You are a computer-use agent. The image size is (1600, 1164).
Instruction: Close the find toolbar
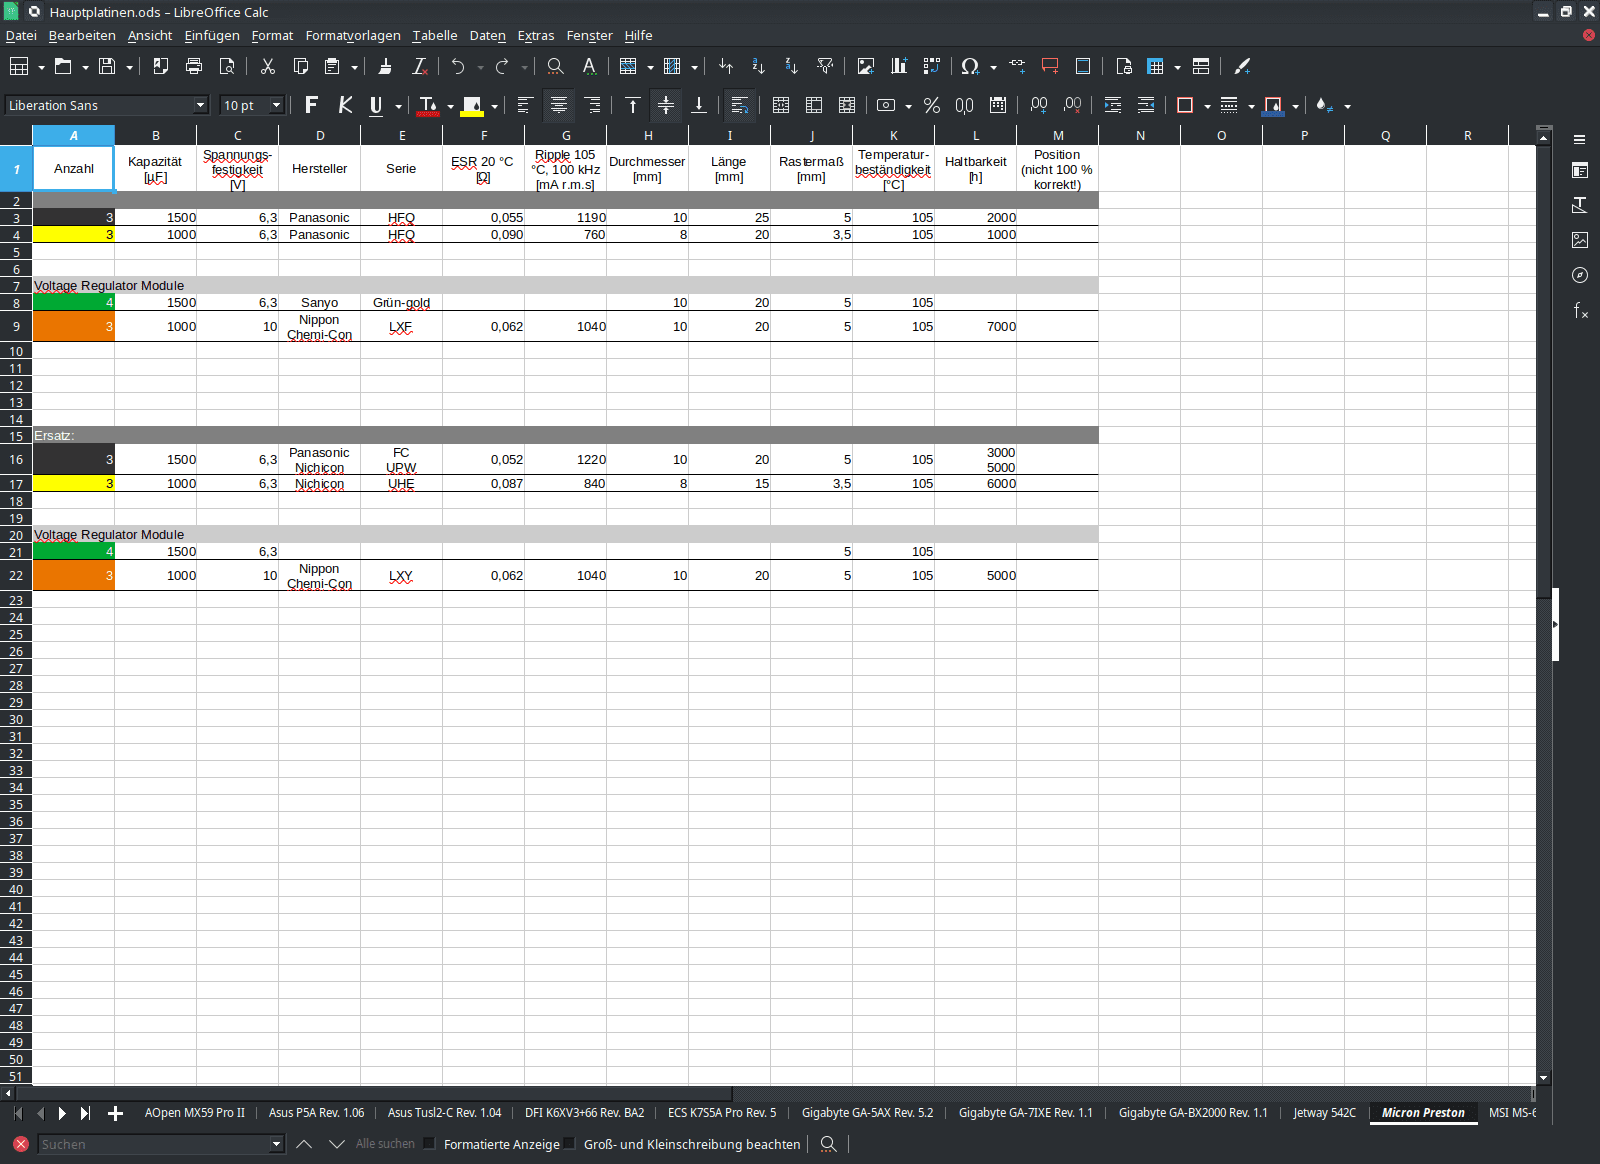[20, 1143]
